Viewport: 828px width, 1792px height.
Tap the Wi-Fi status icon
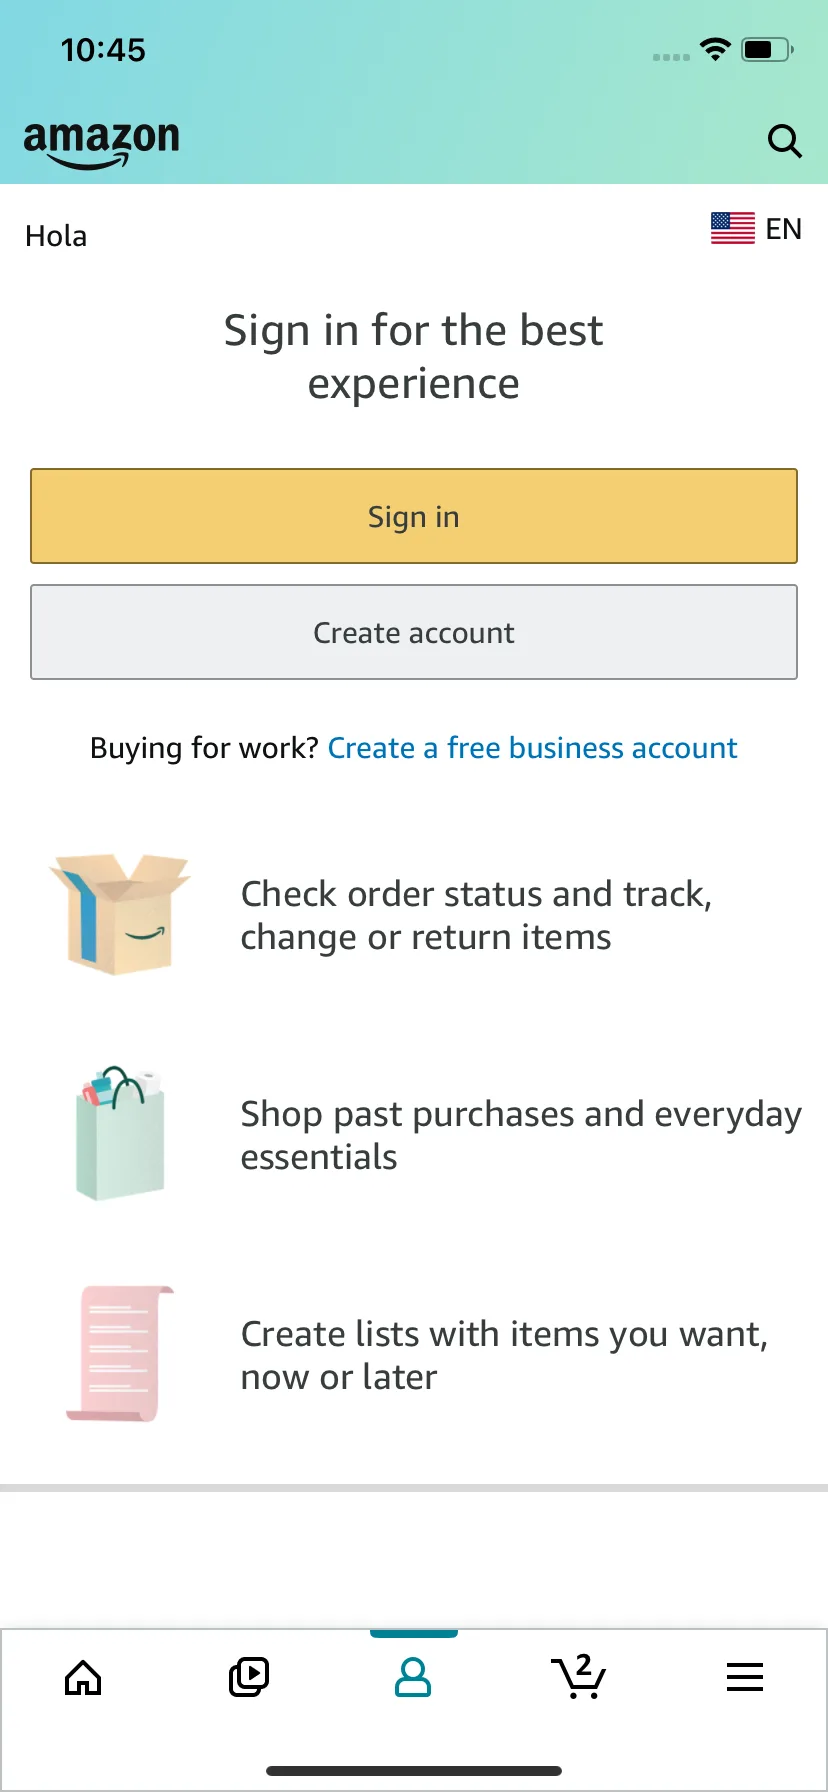pos(715,49)
